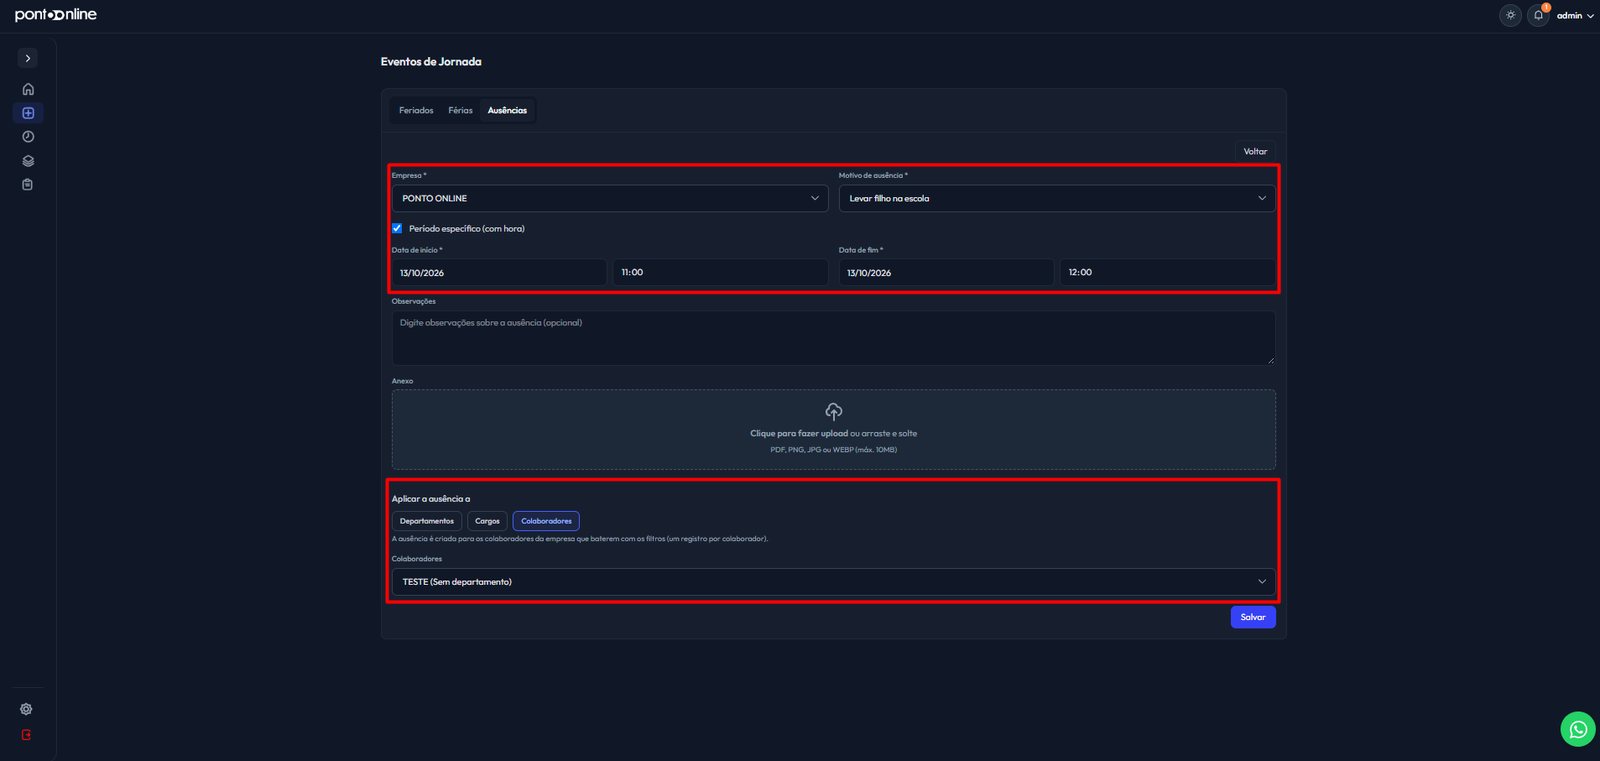The width and height of the screenshot is (1600, 761).
Task: Open the notifications bell
Action: coord(1538,15)
